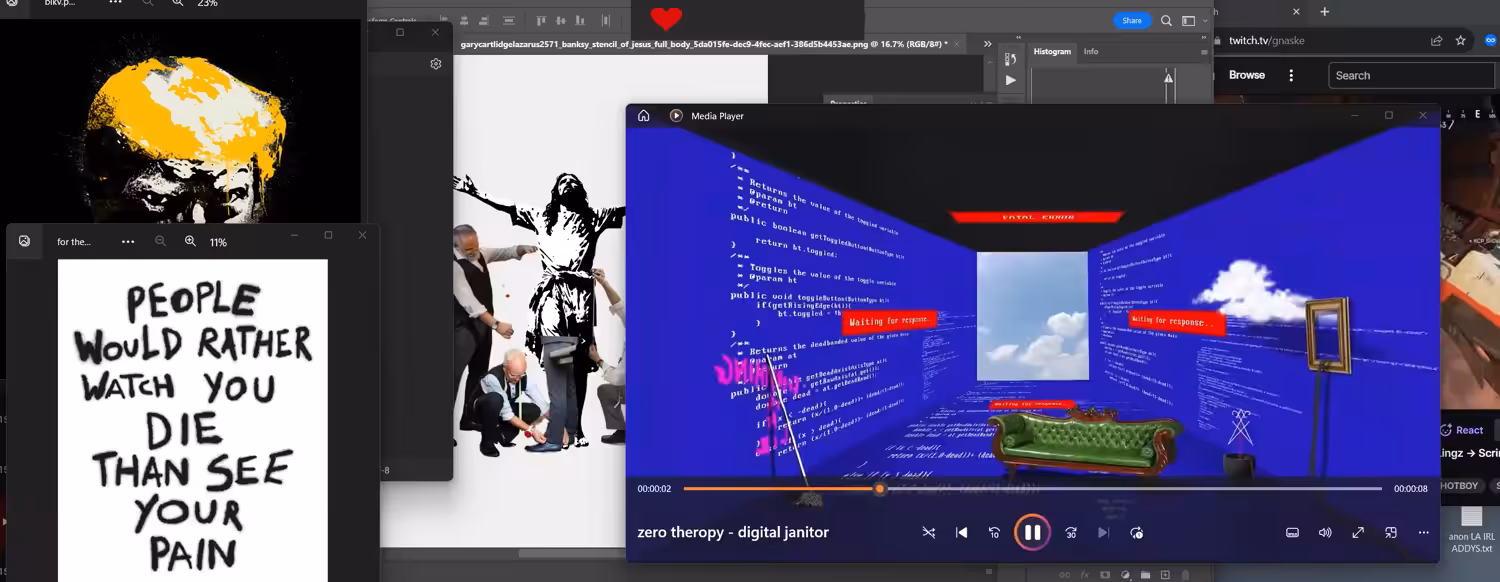Add a layer style via the fx icon
The image size is (1500, 582).
point(1085,575)
